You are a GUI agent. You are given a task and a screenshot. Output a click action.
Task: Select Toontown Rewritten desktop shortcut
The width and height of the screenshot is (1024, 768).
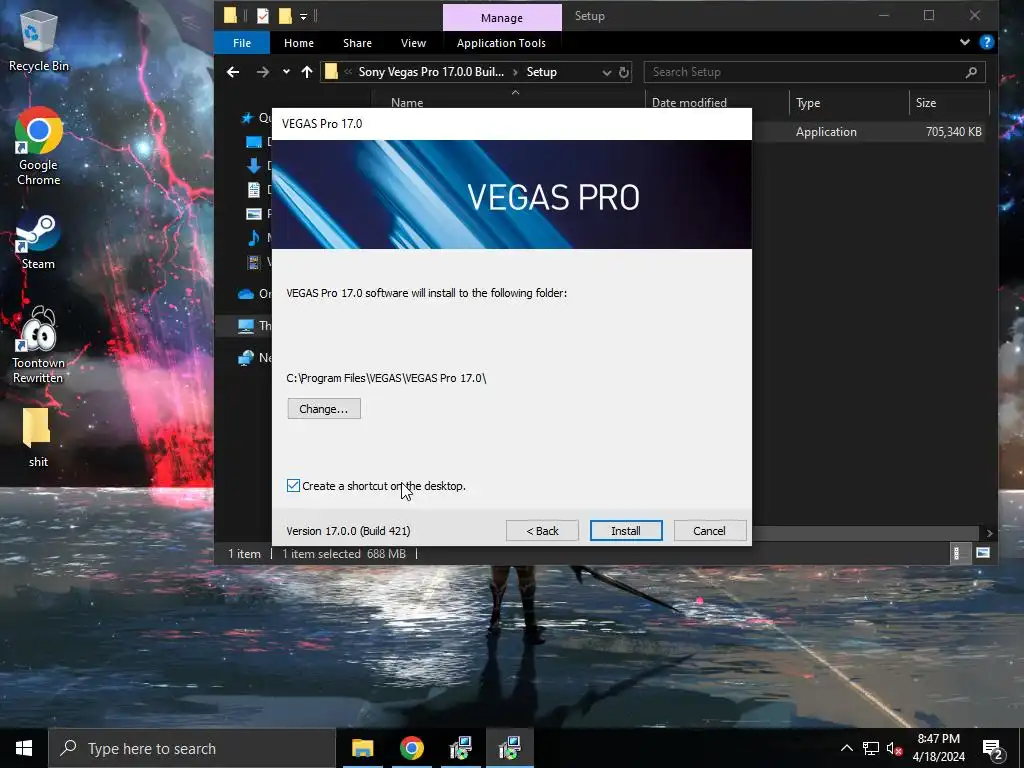[x=39, y=345]
